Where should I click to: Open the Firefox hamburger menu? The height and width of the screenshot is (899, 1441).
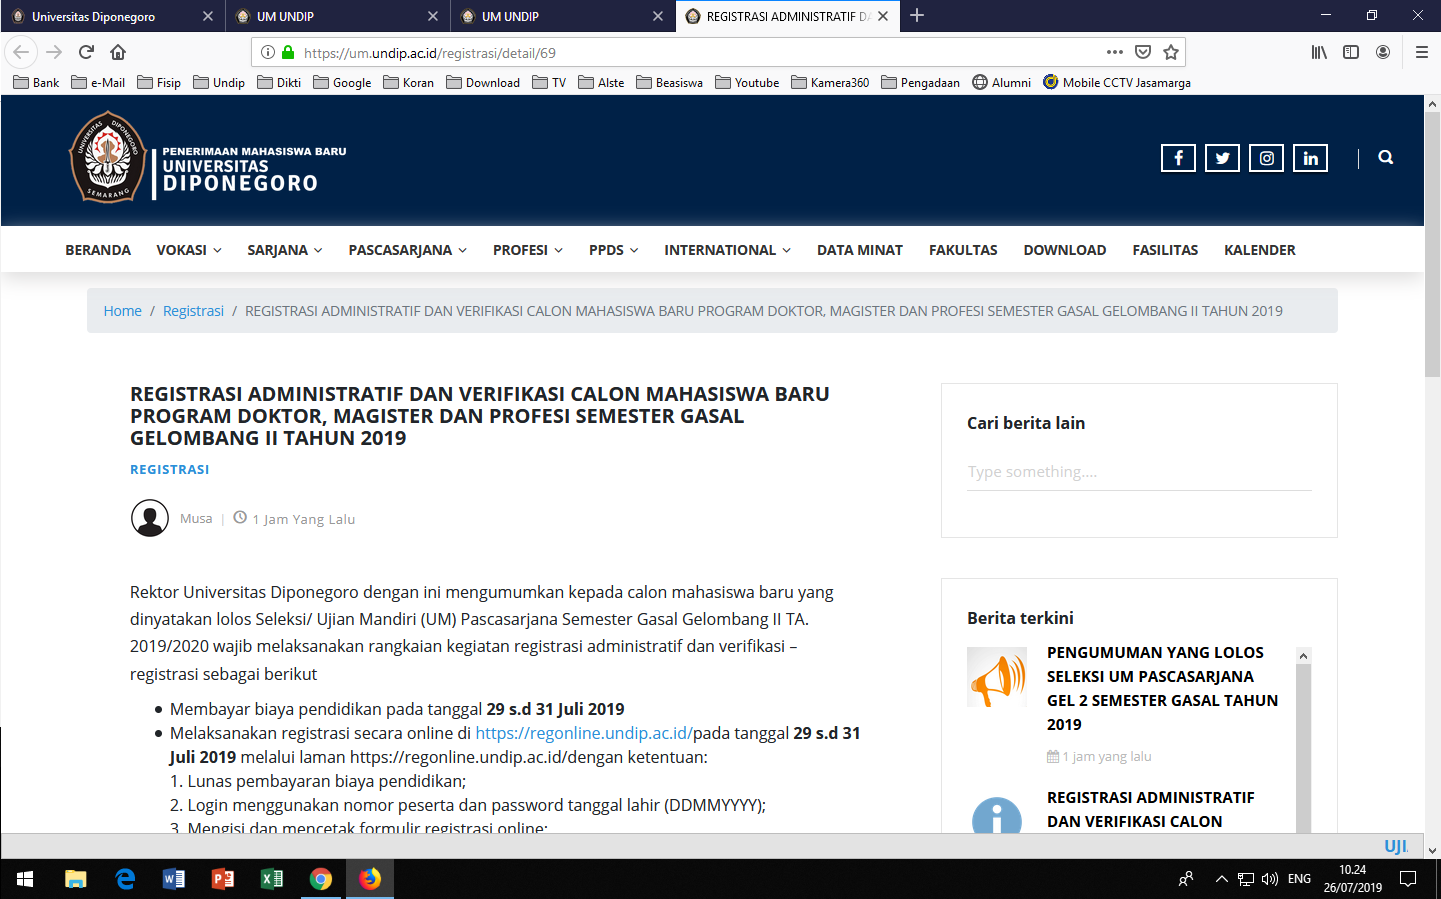1421,52
